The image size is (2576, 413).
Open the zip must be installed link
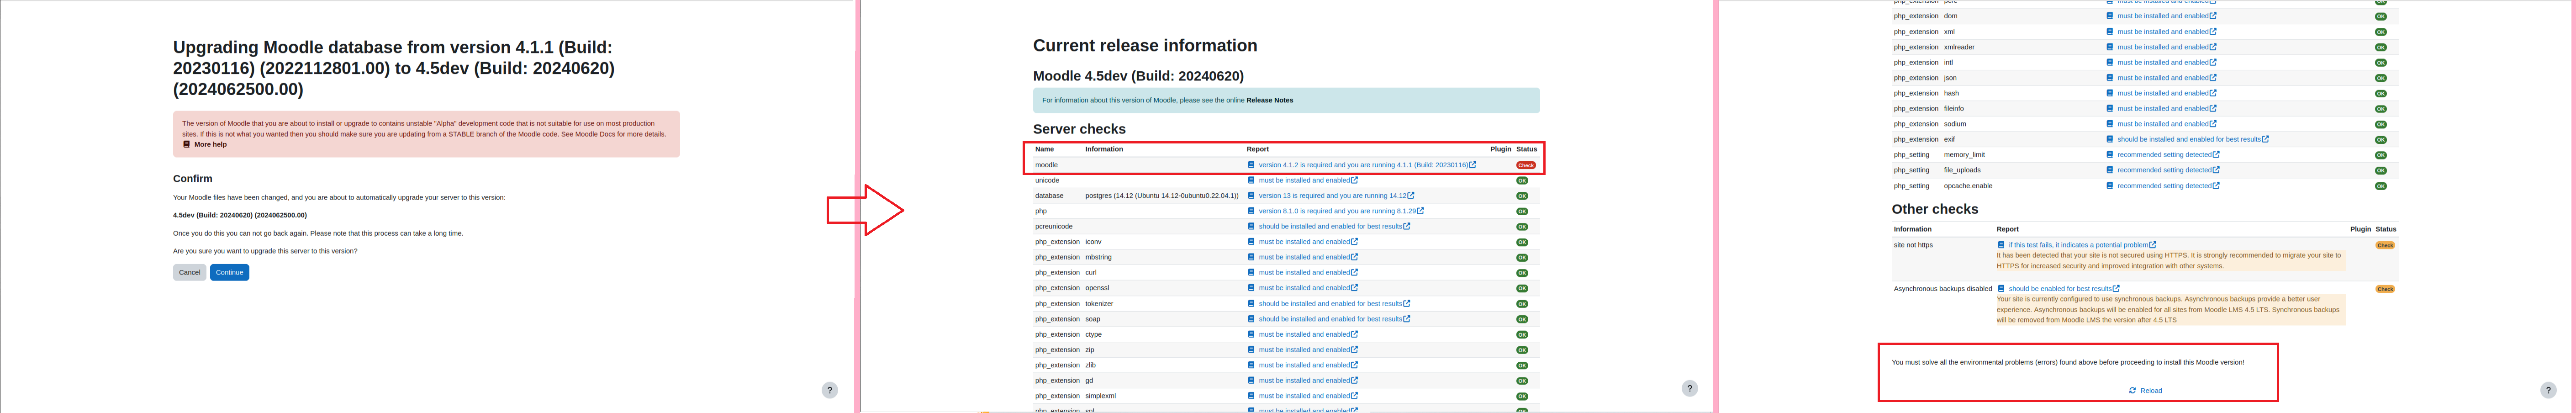click(1304, 350)
